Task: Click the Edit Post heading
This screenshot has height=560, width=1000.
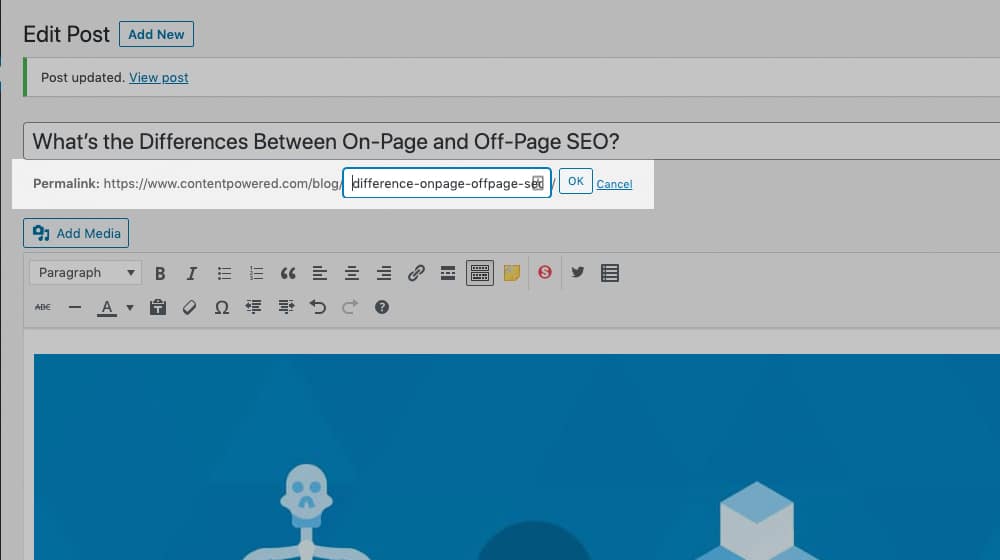Action: point(66,34)
